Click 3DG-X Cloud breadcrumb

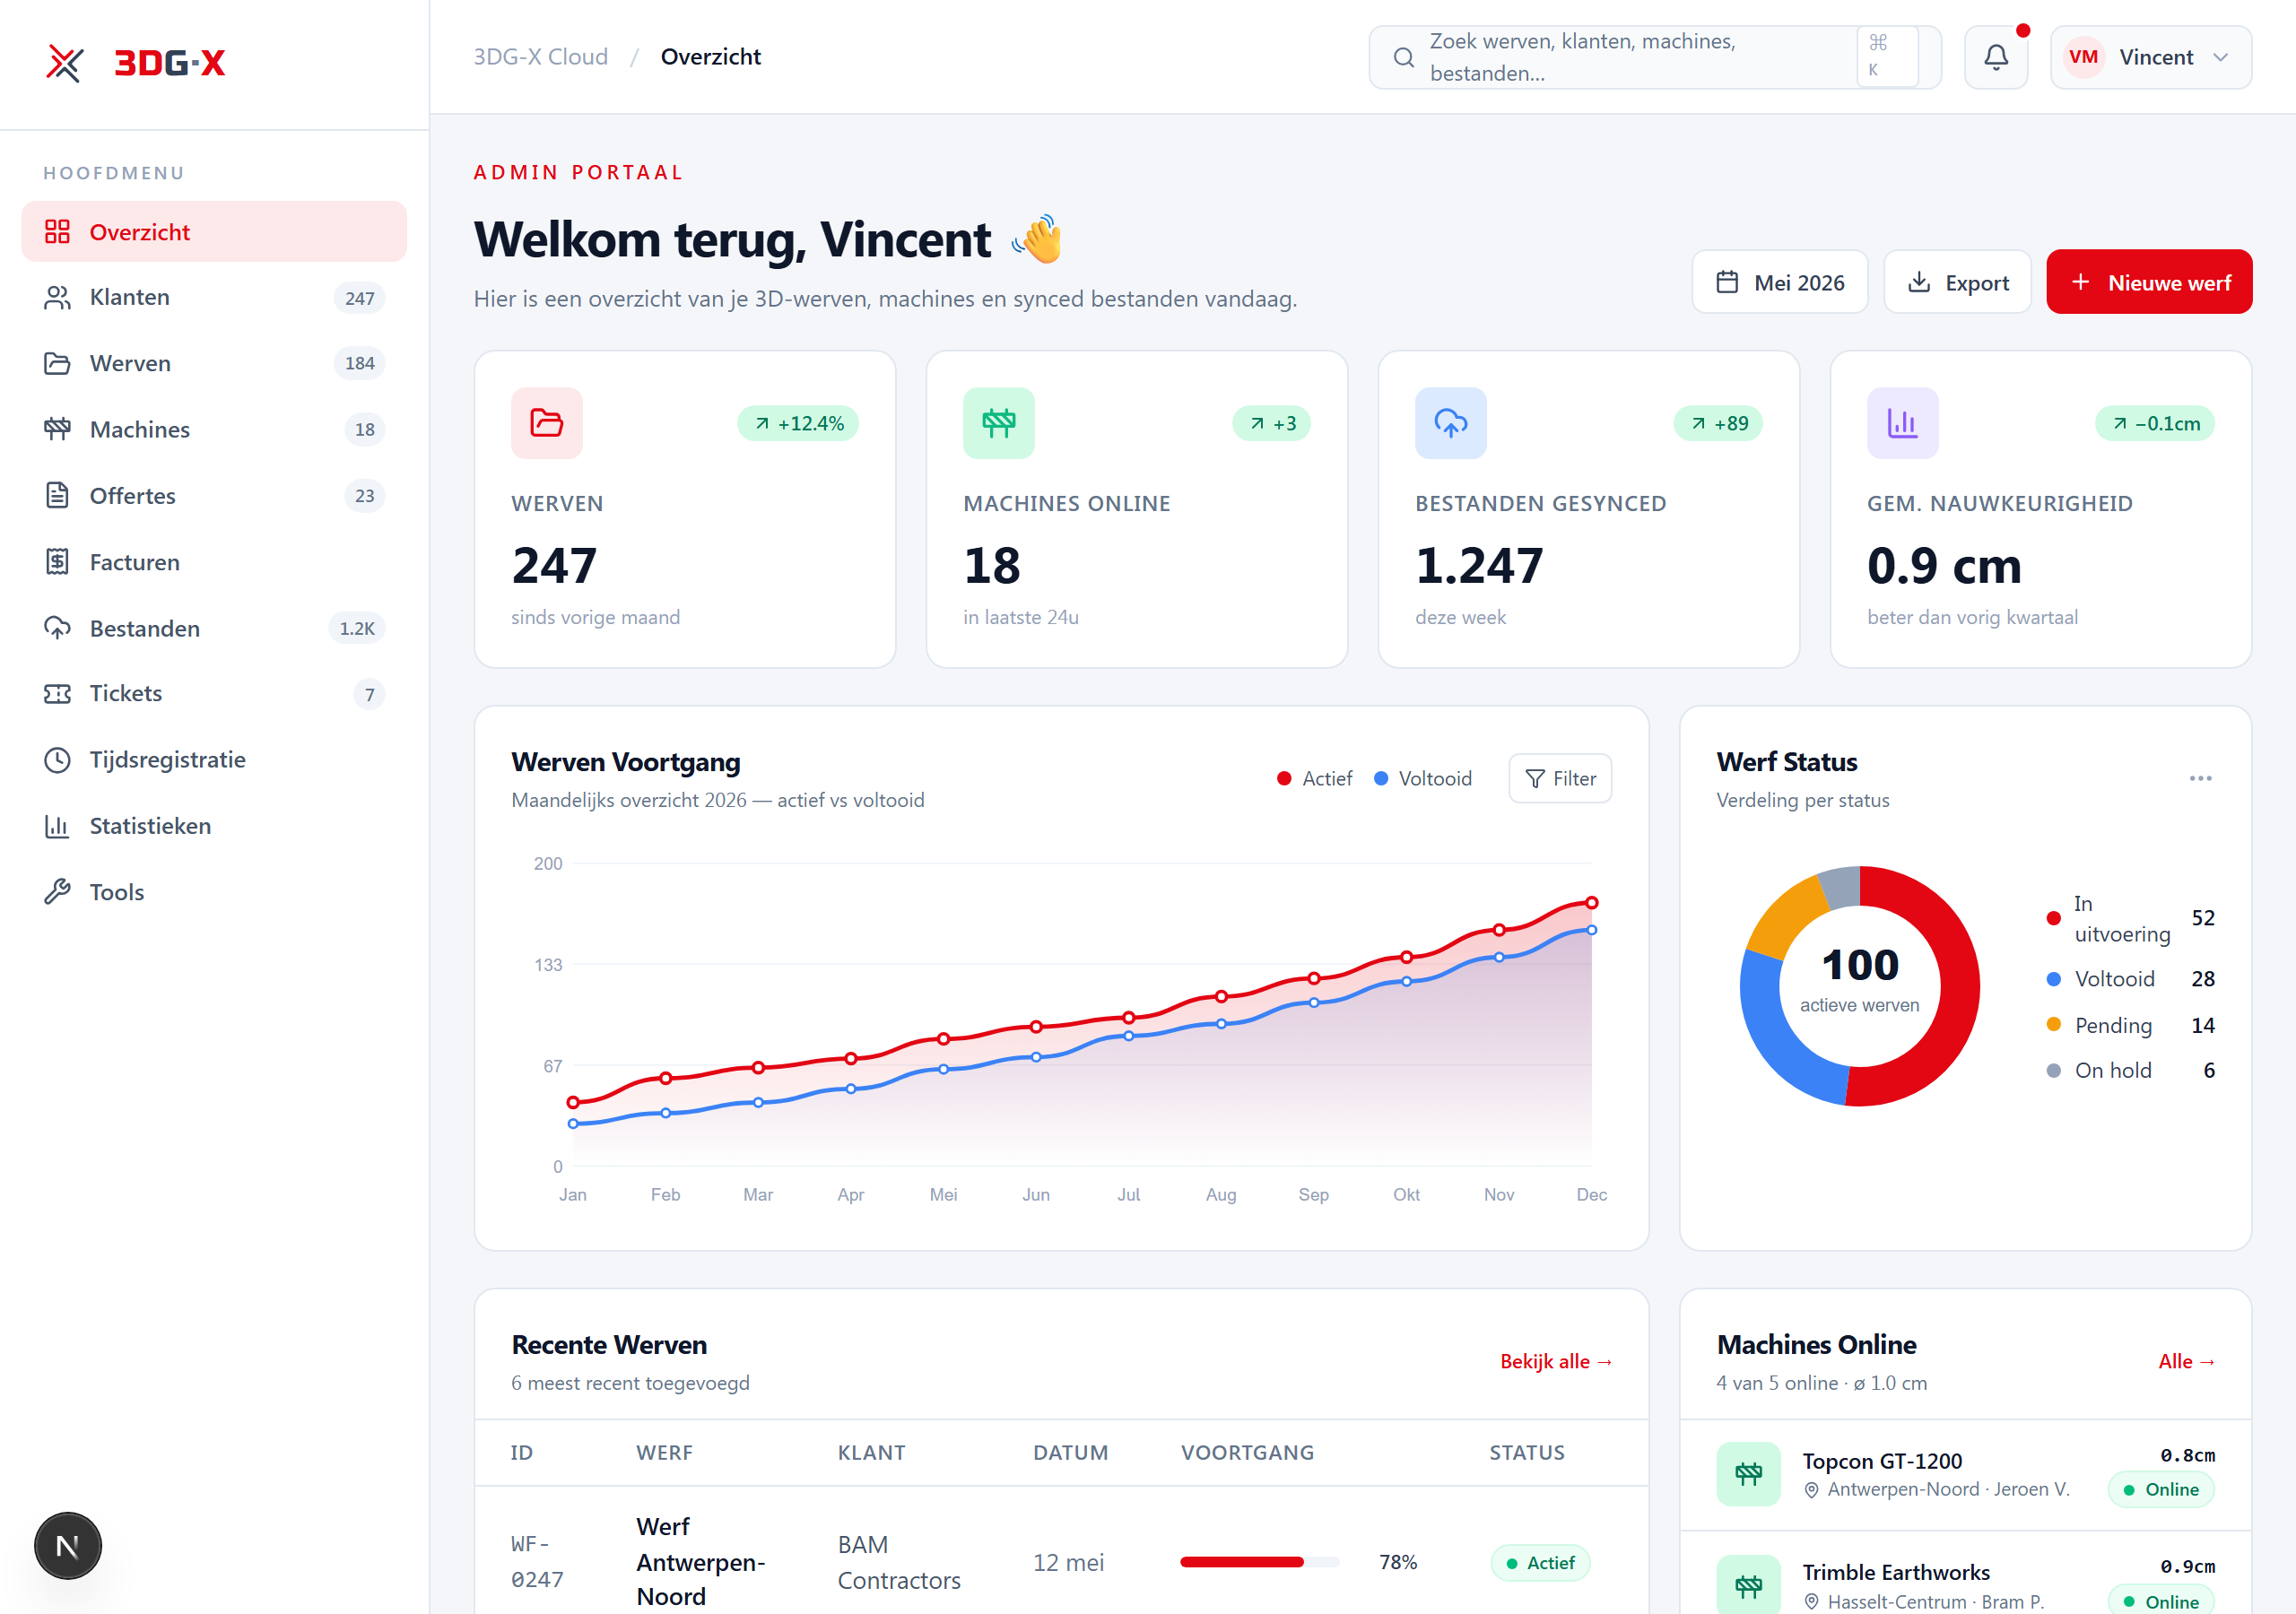[540, 57]
